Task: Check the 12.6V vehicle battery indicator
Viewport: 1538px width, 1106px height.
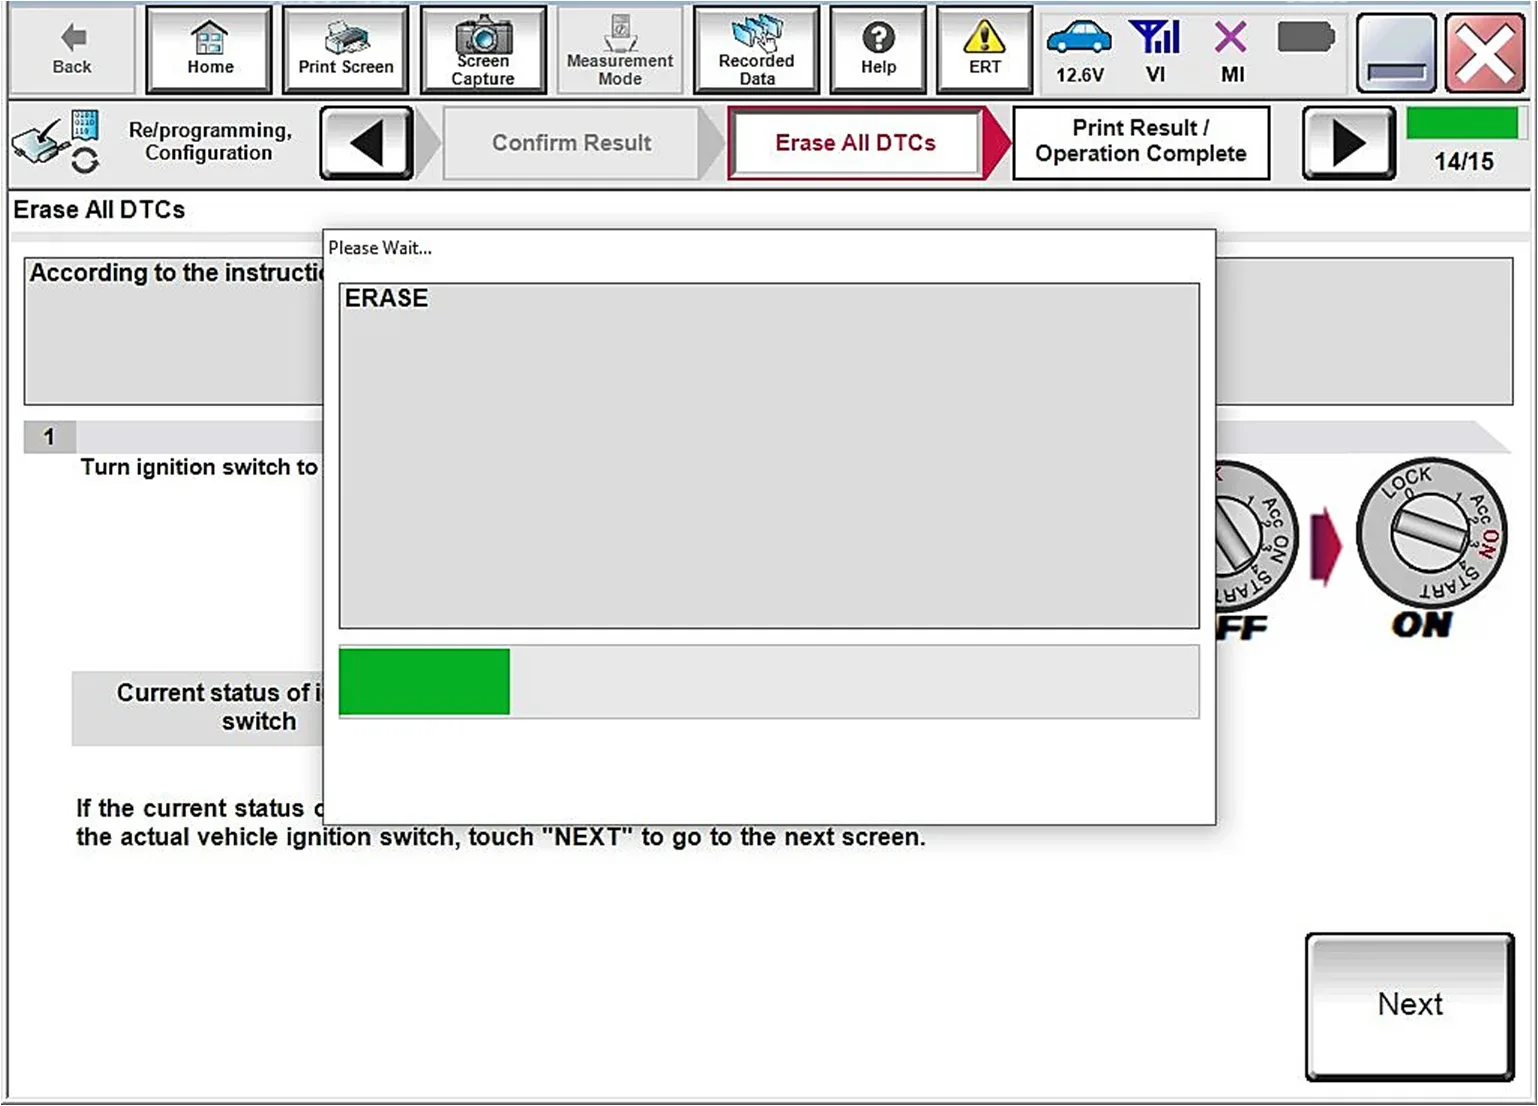Action: click(x=1080, y=52)
